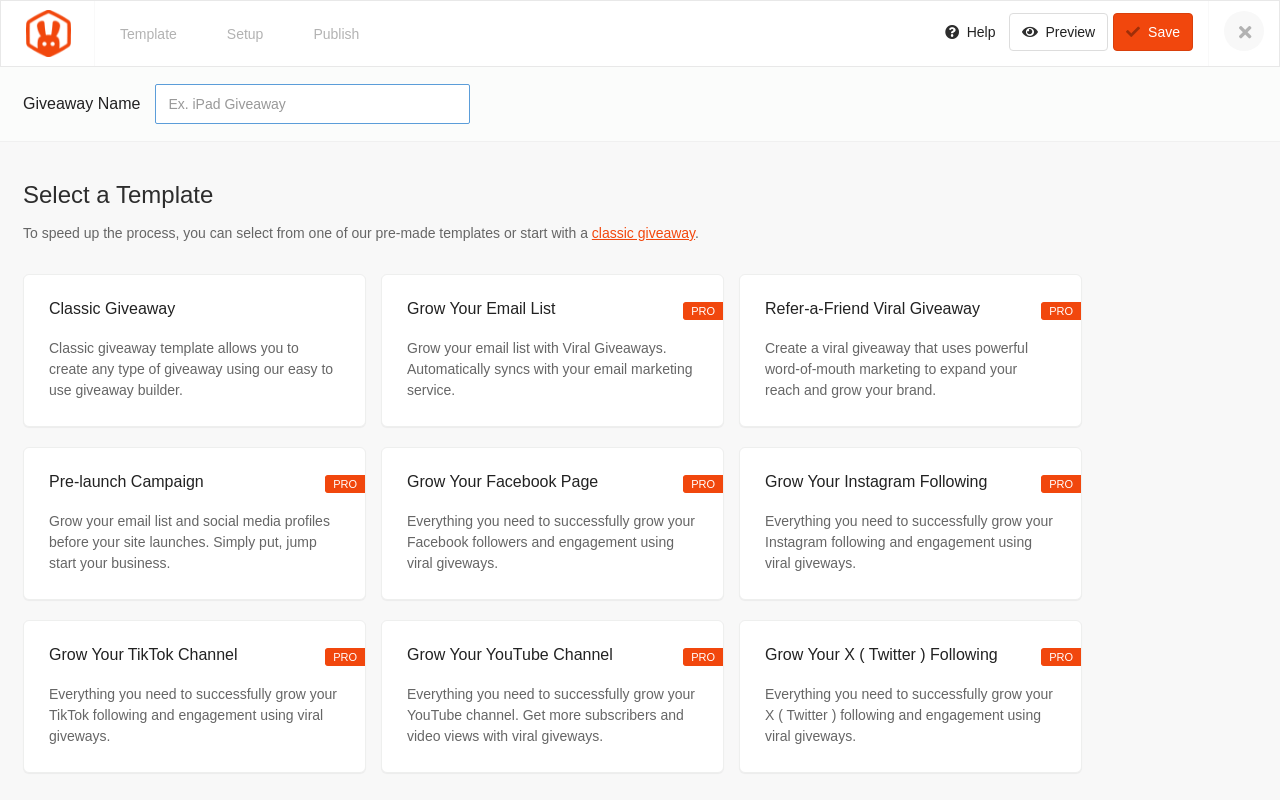This screenshot has height=800, width=1280.
Task: Open the Help link text
Action: pos(981,32)
